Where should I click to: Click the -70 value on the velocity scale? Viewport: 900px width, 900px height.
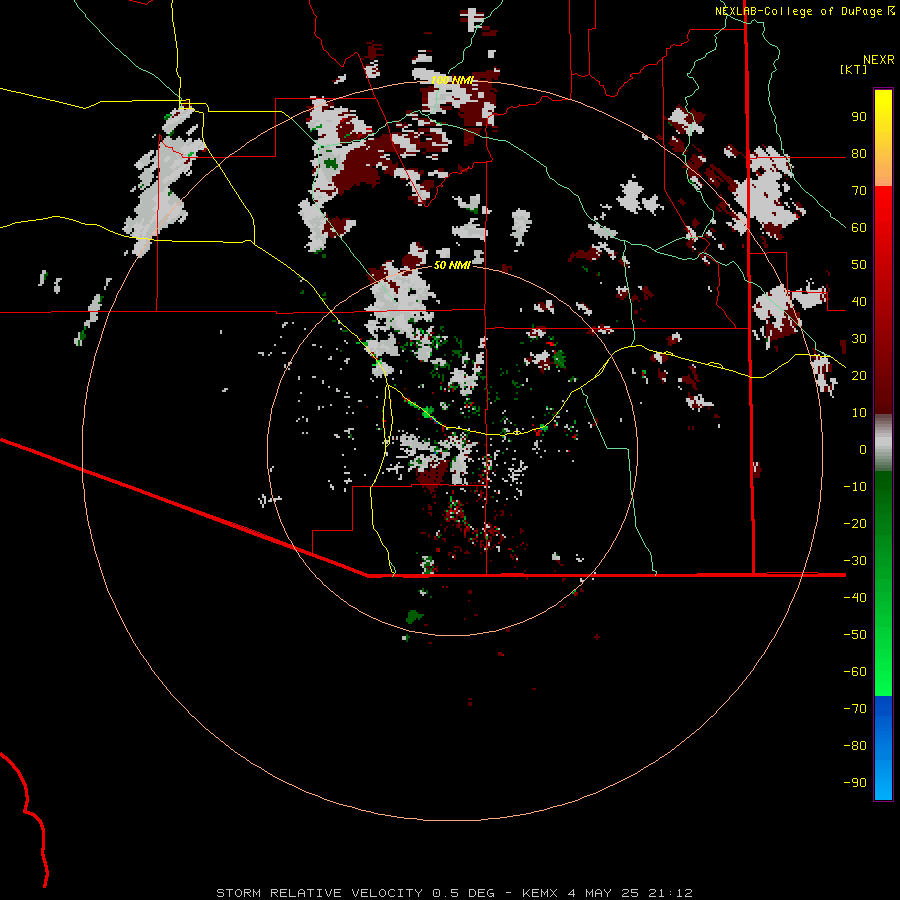pyautogui.click(x=855, y=709)
